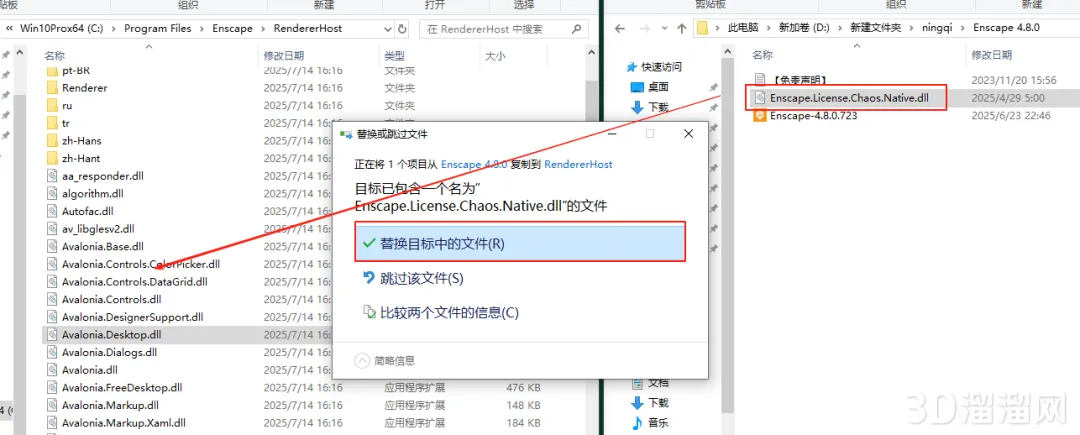Select the pt-BR folder icon

[x=52, y=71]
